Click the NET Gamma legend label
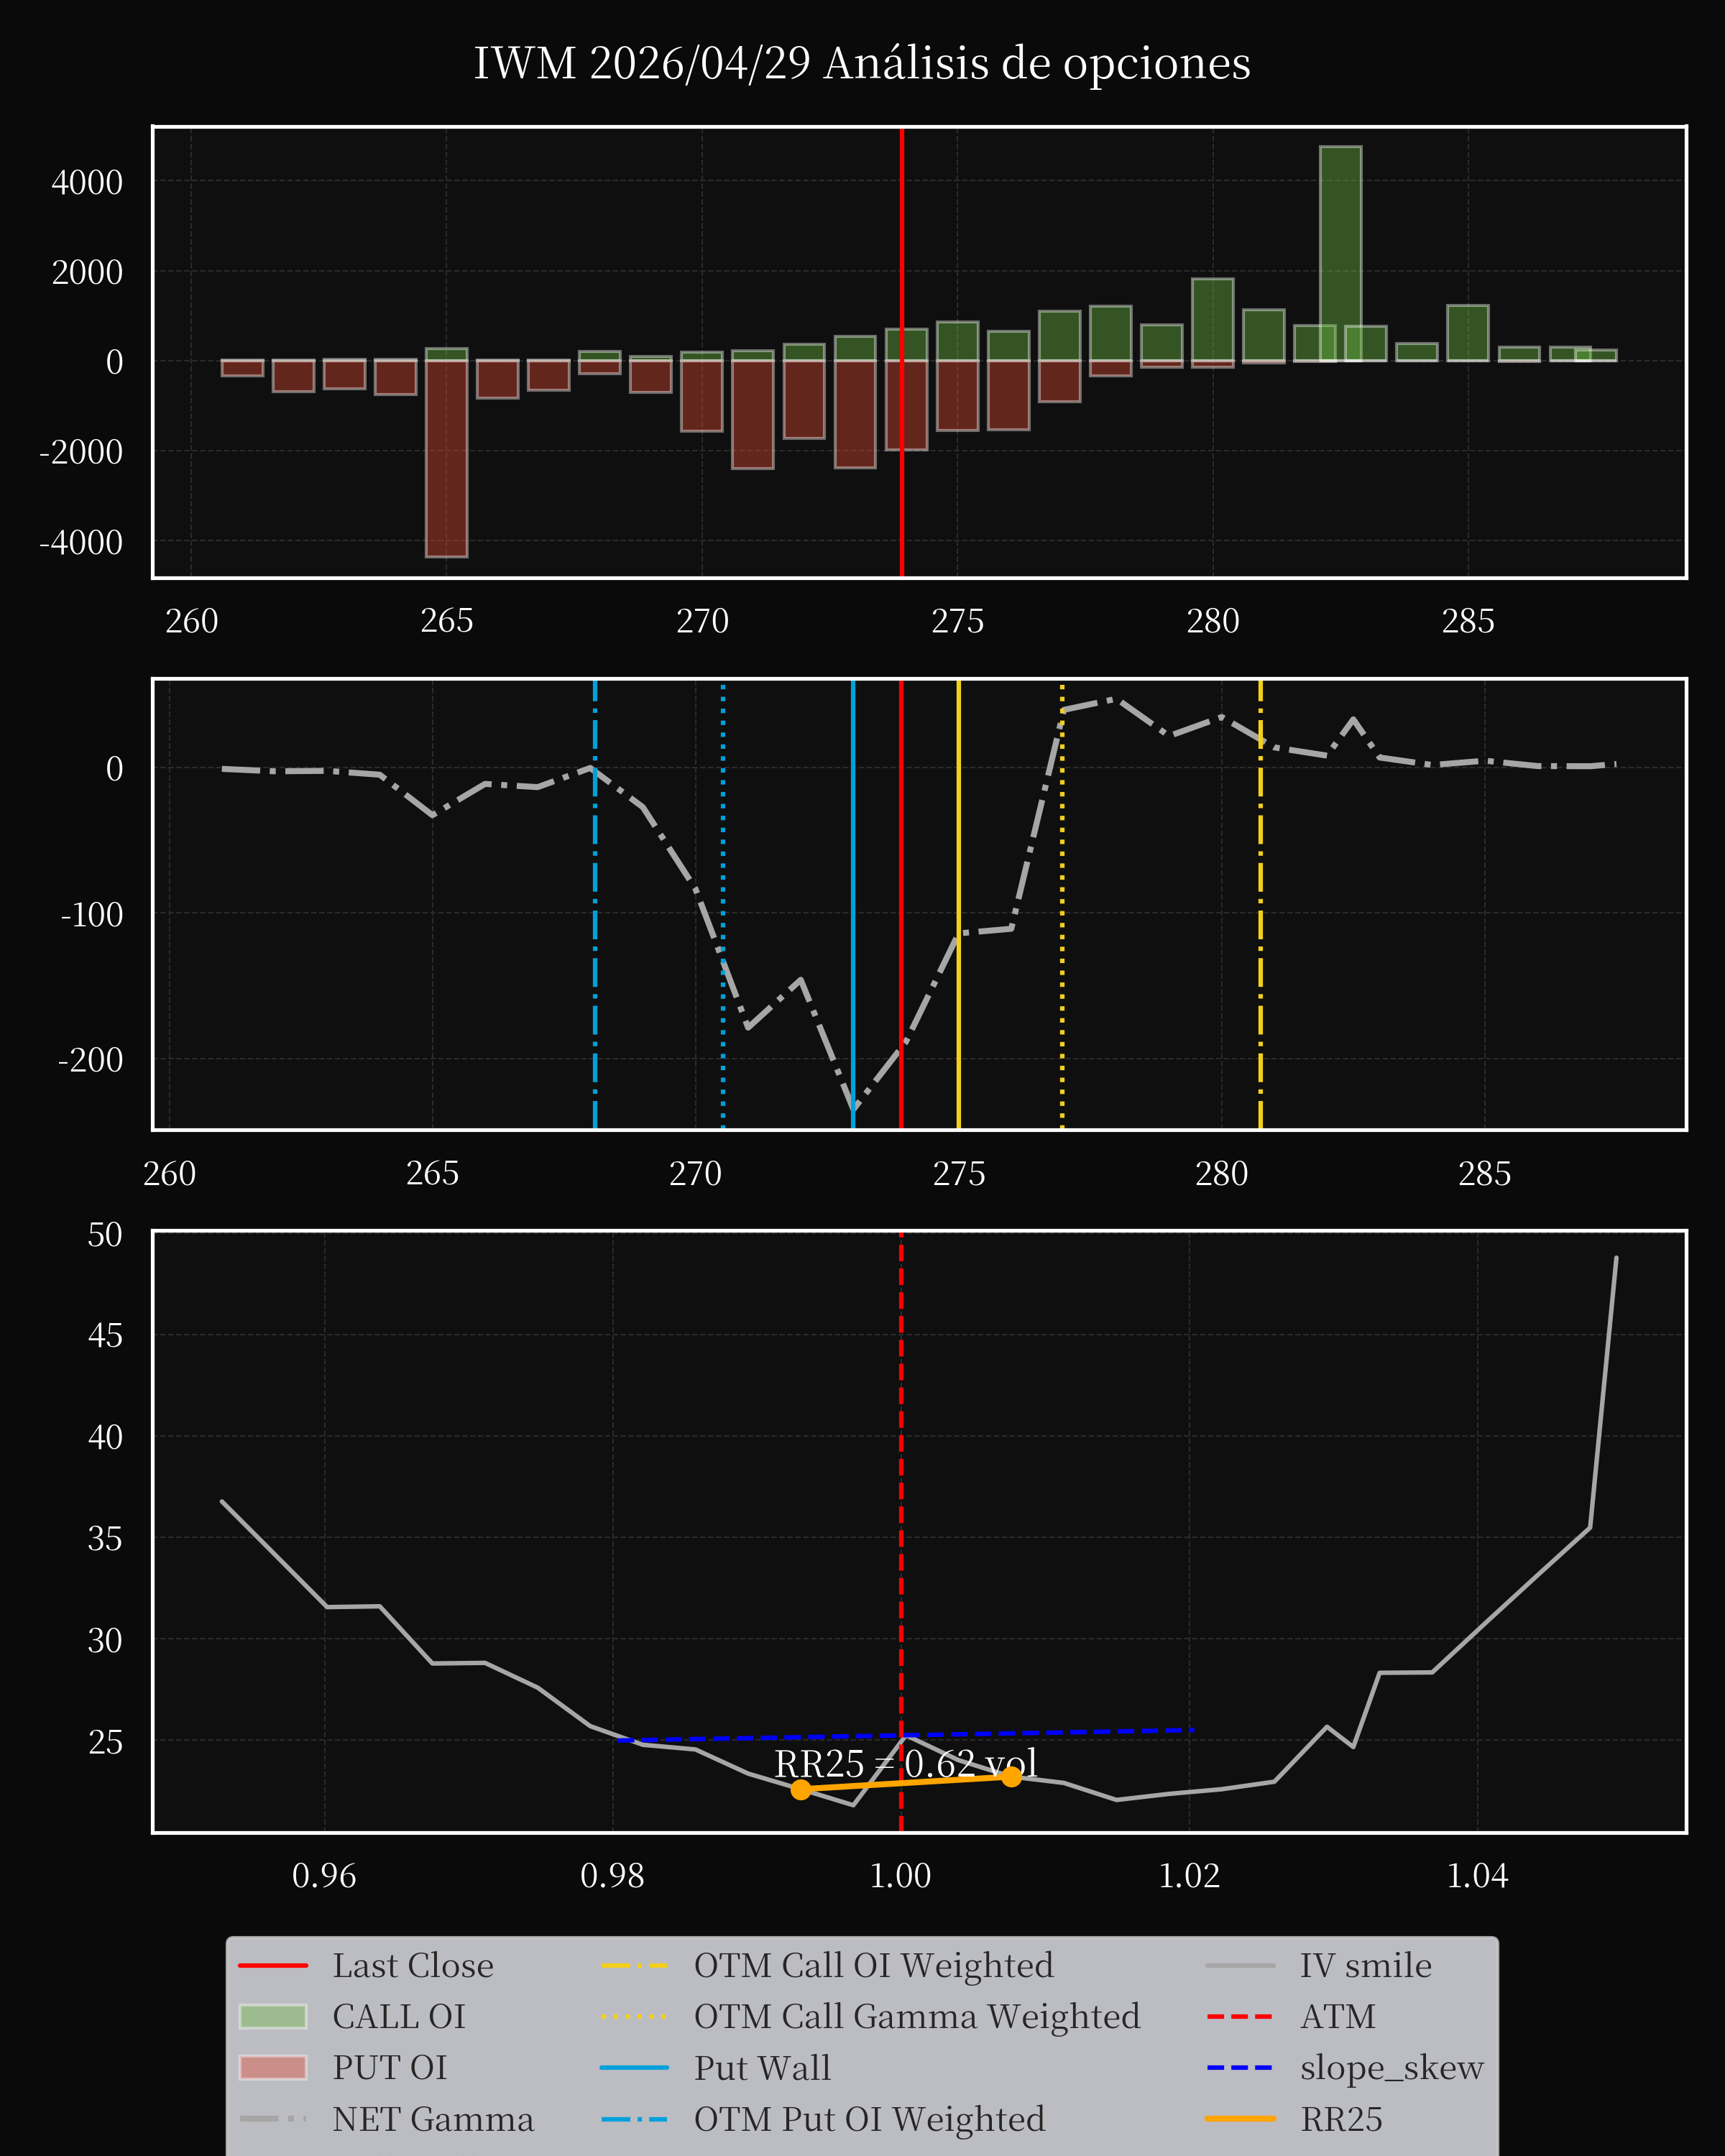Screen dimensions: 1725x2156 [433, 2119]
